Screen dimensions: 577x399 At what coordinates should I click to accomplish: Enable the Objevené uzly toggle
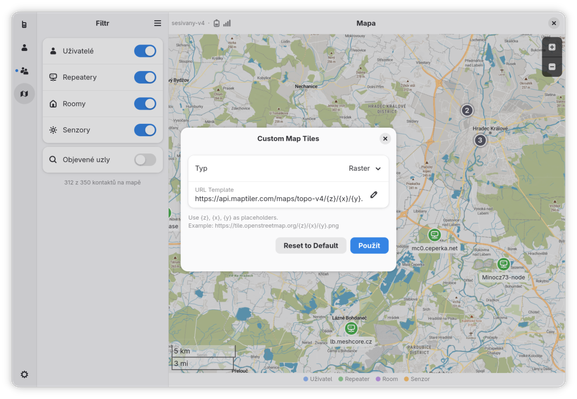145,160
